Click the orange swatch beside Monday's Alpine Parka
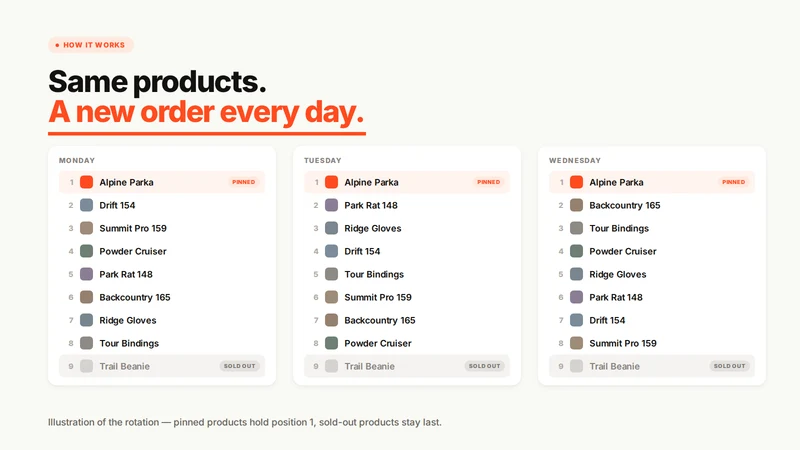Viewport: 800px width, 450px height. click(87, 182)
